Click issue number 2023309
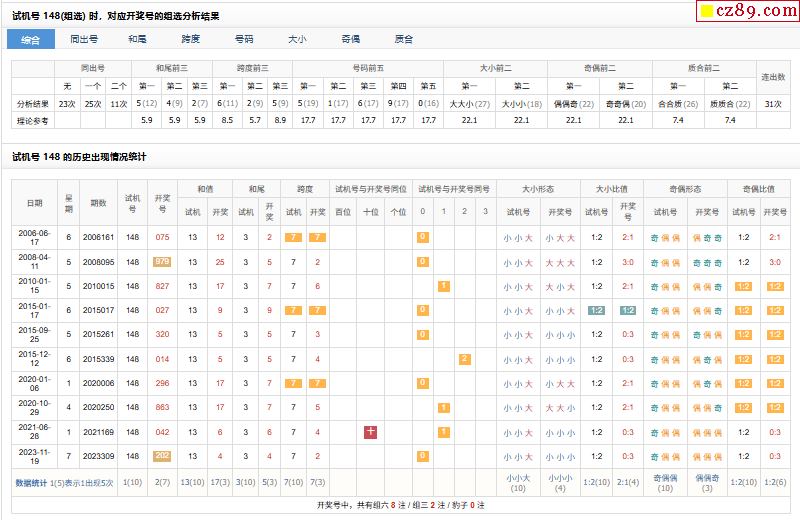Screen dimensions: 800x520 coord(98,456)
